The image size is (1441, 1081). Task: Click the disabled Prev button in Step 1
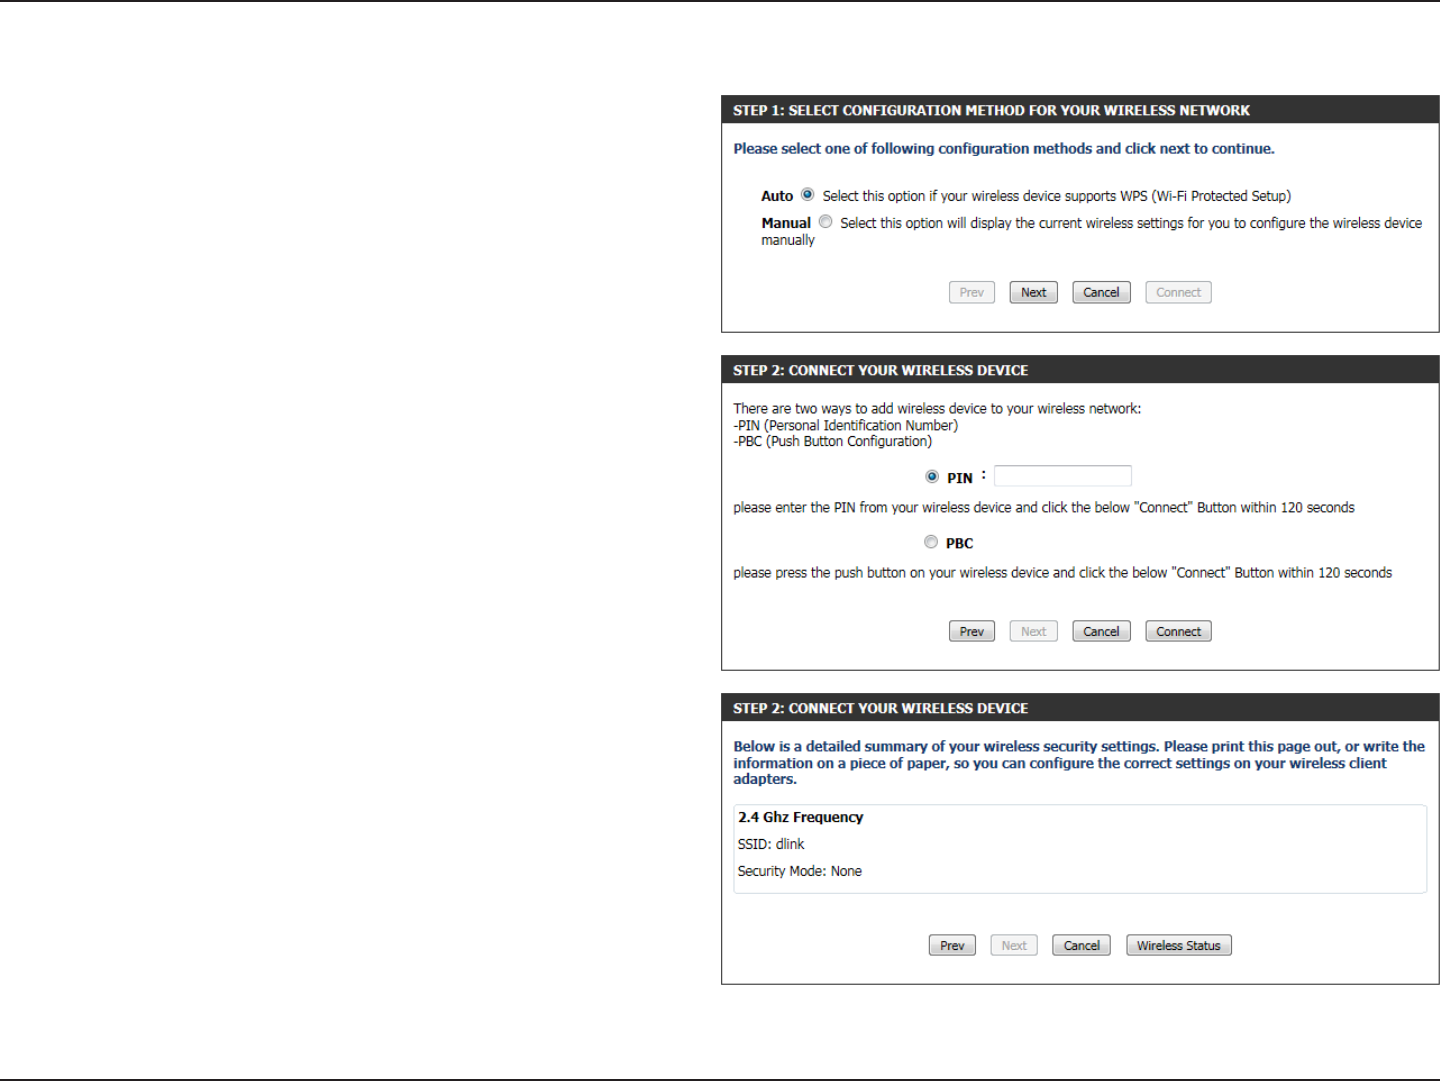tap(972, 293)
